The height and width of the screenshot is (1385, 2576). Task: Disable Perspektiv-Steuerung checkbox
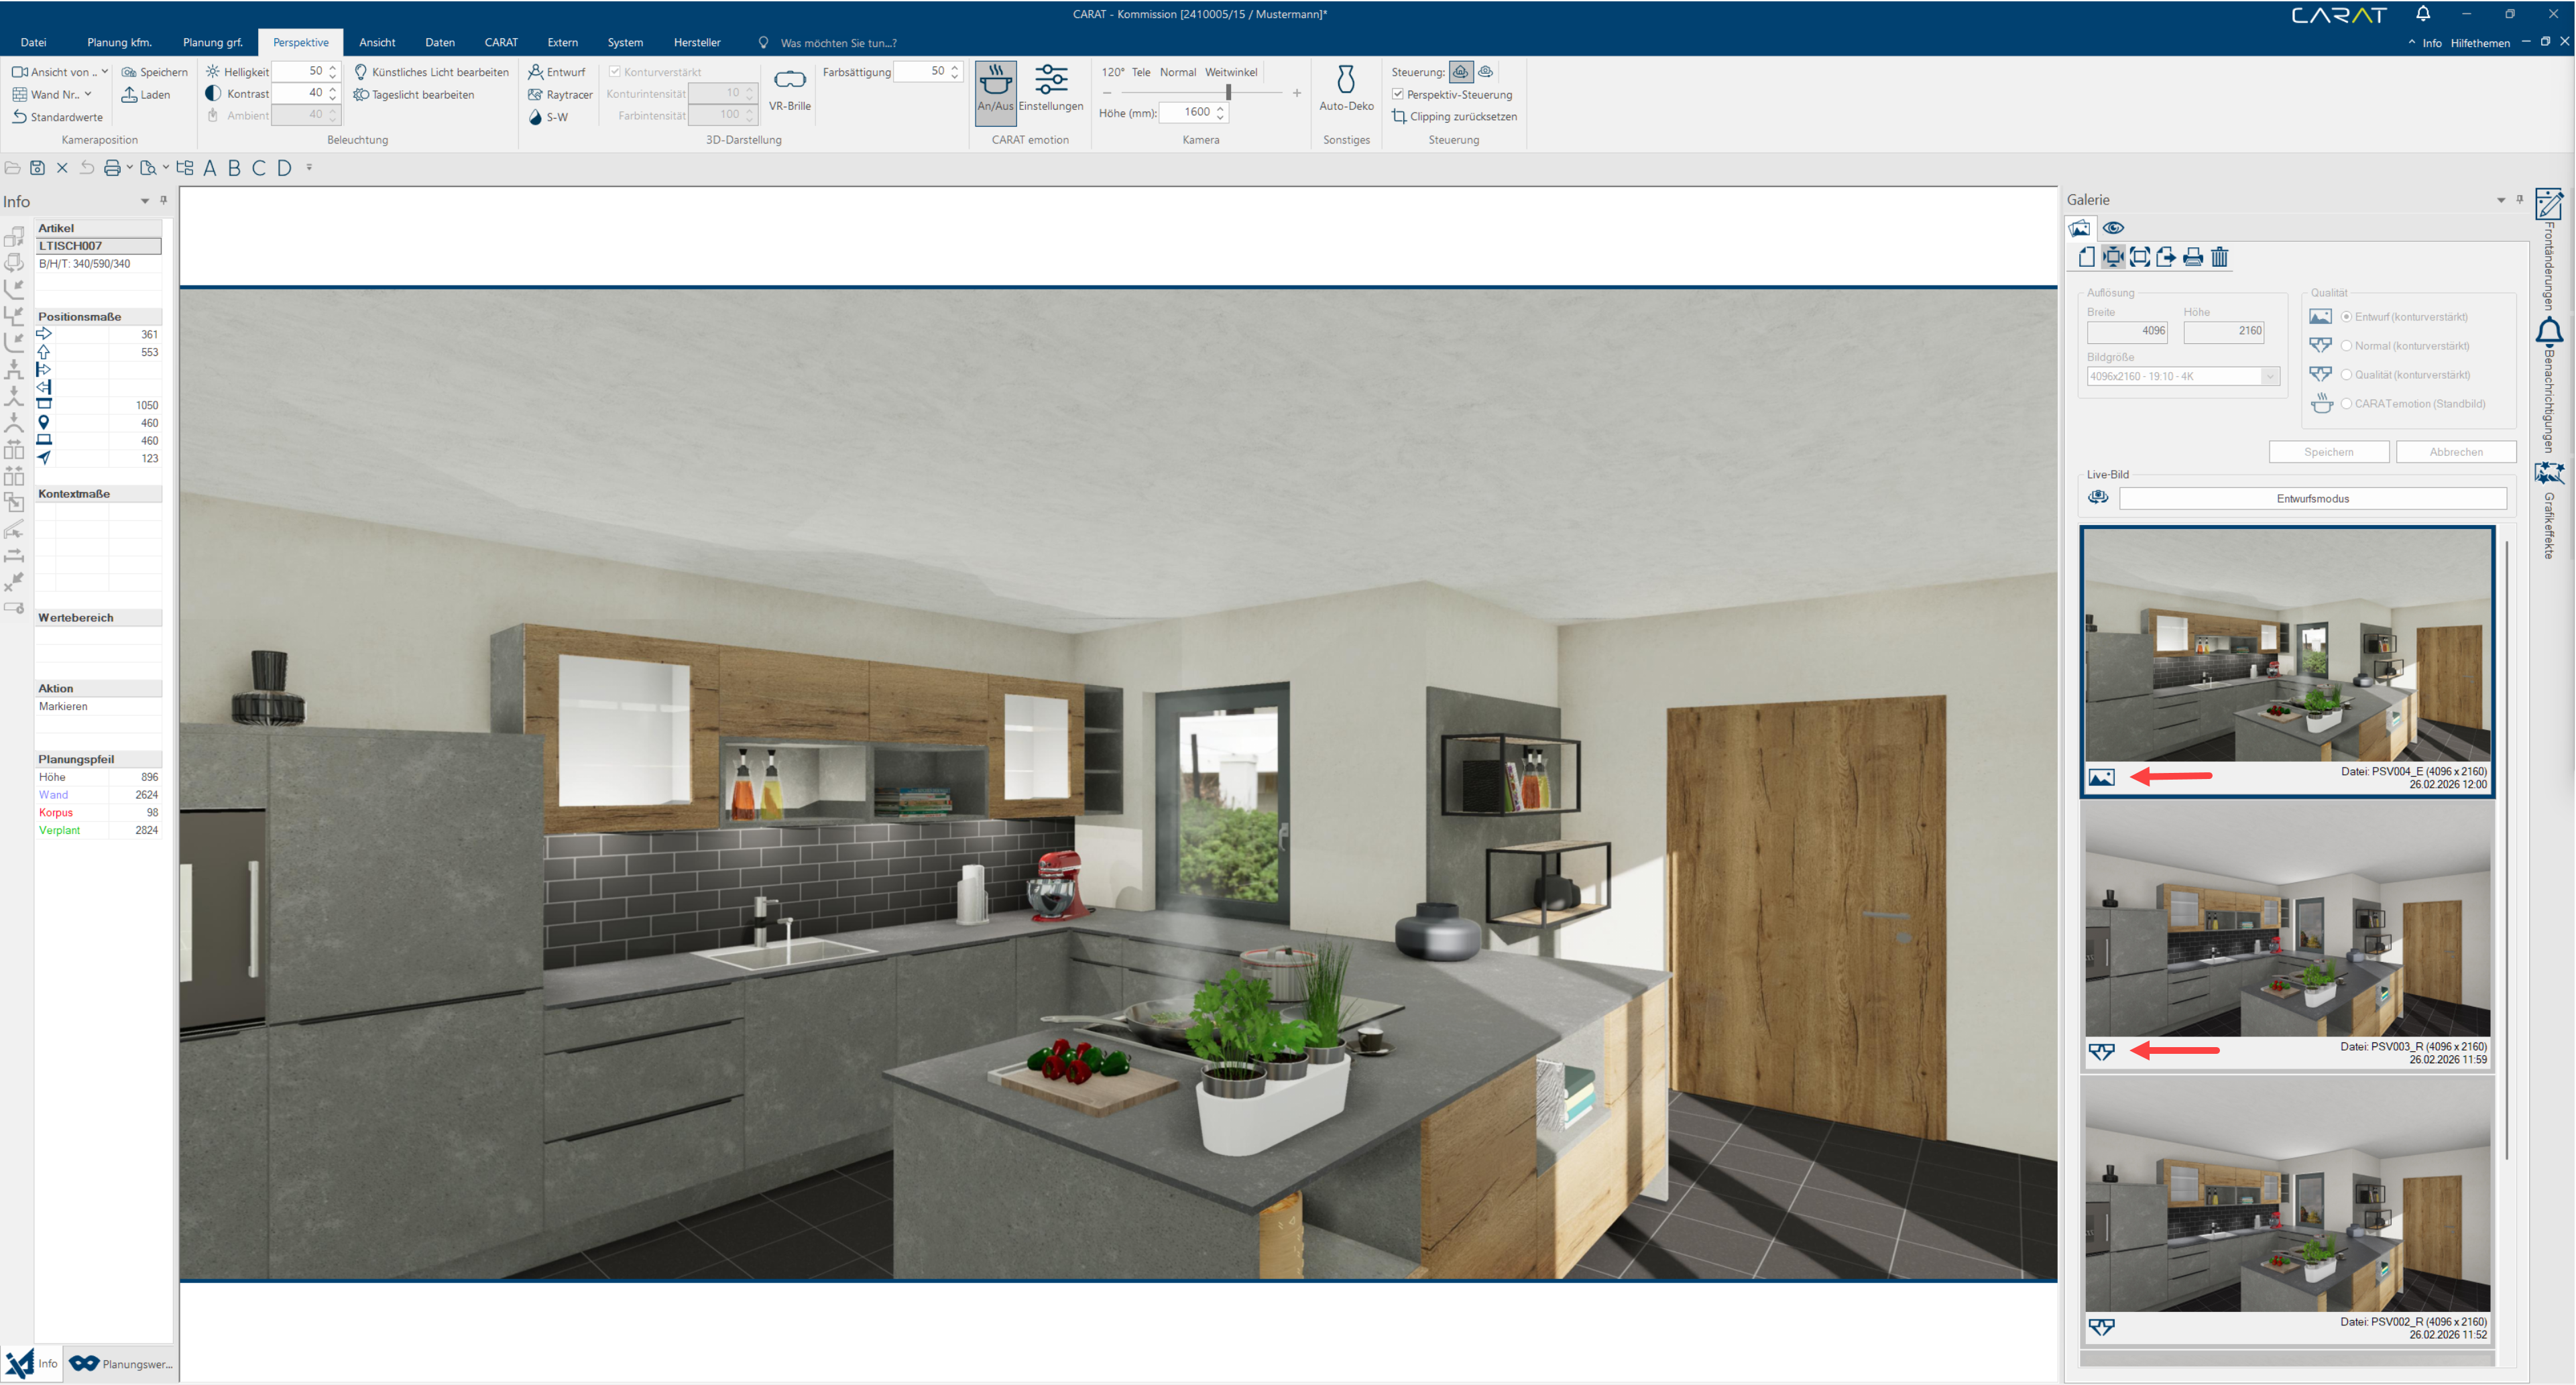pos(1398,94)
